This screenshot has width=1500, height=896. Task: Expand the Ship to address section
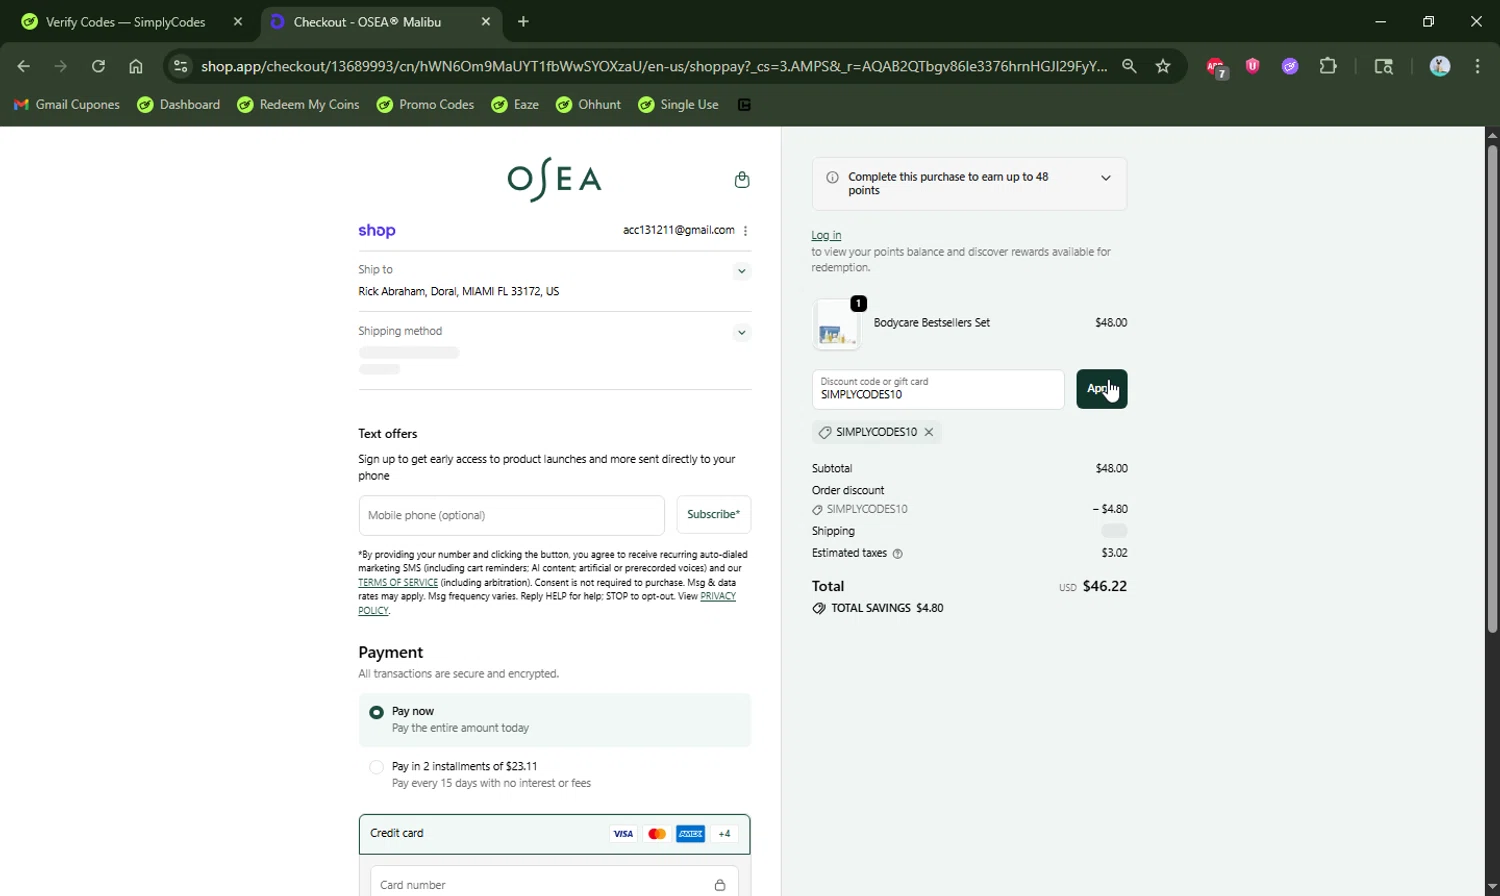coord(741,271)
